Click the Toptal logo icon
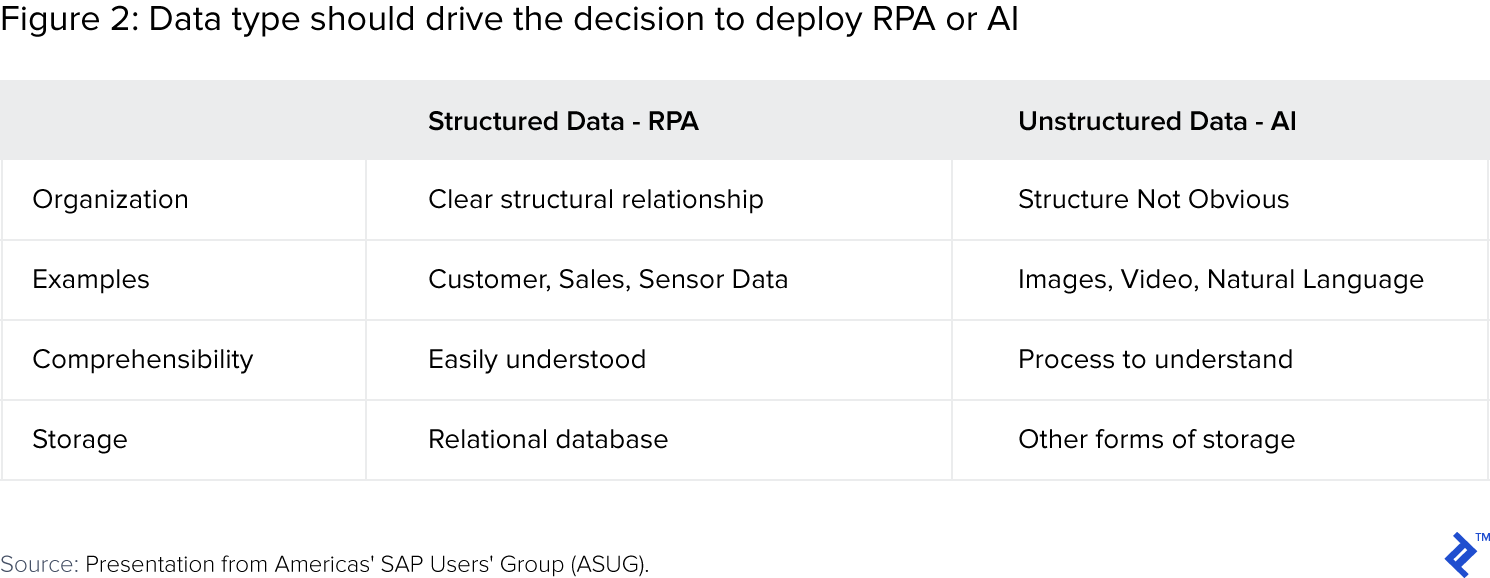Screen dimensions: 1490x578 (x=1459, y=554)
